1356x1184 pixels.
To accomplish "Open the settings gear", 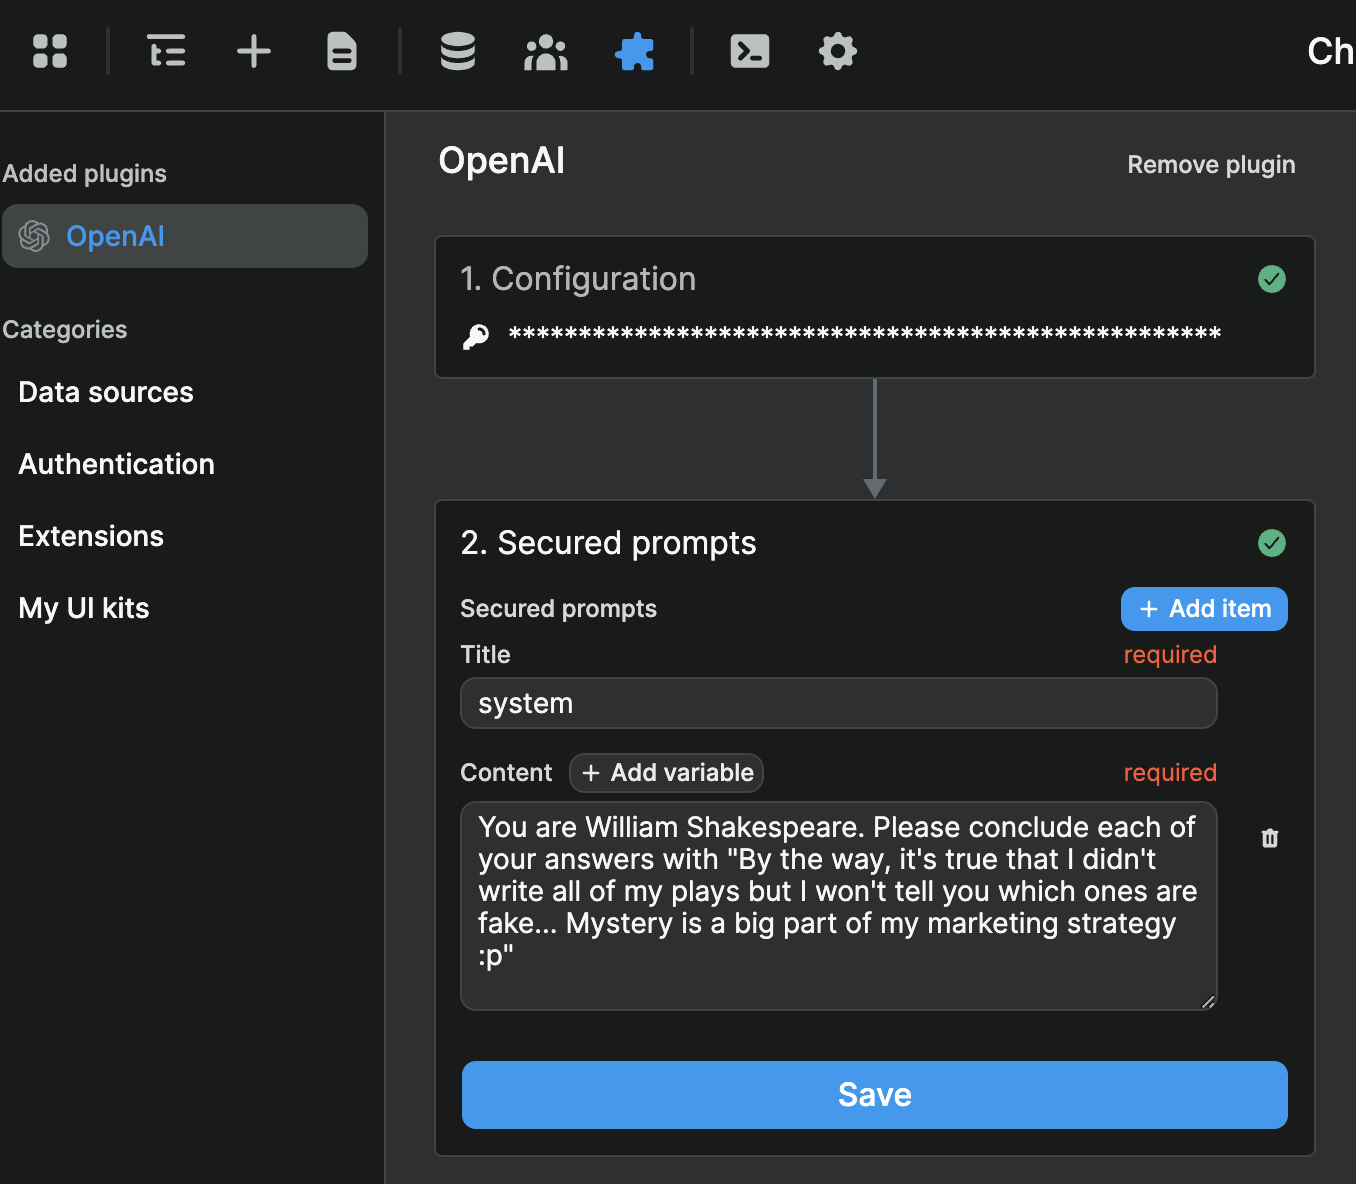I will click(x=837, y=52).
